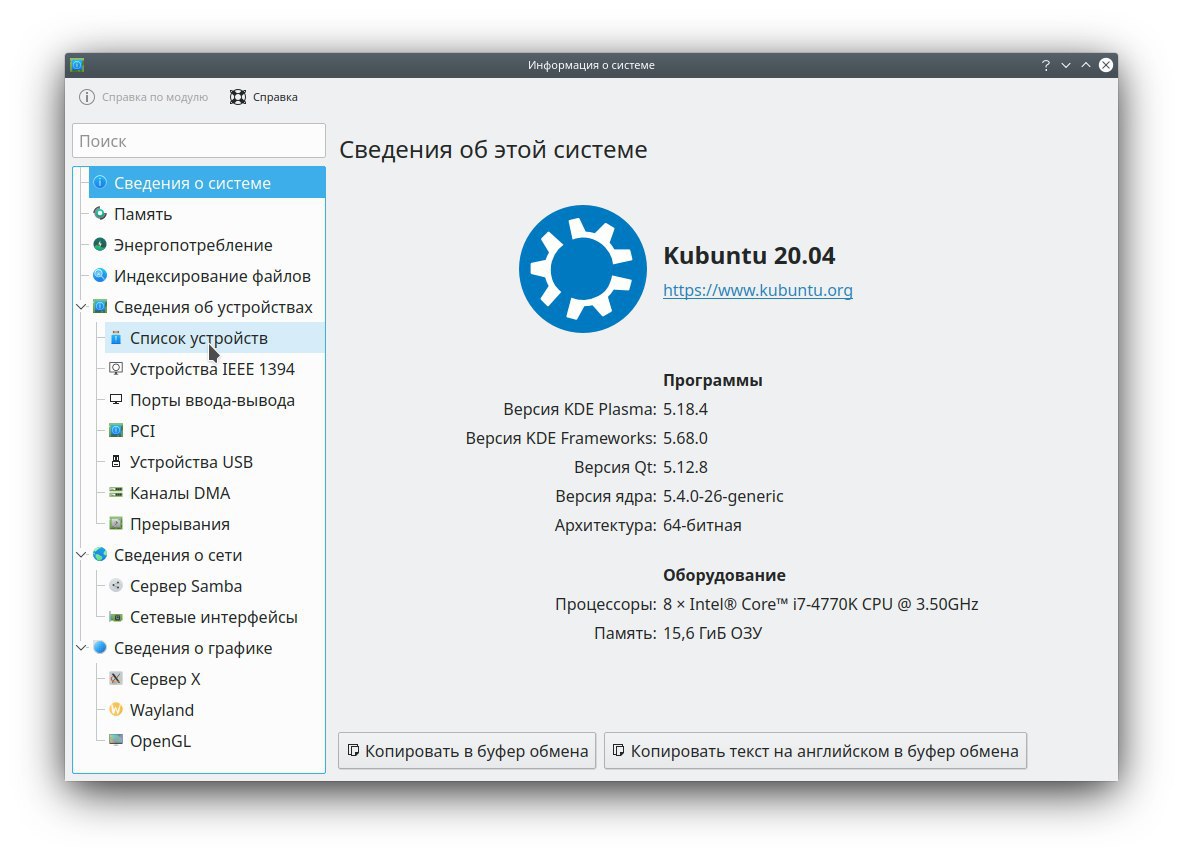Click the memory value 15,6 ГиБ ОЗУ
The height and width of the screenshot is (858, 1183).
pyautogui.click(x=712, y=632)
